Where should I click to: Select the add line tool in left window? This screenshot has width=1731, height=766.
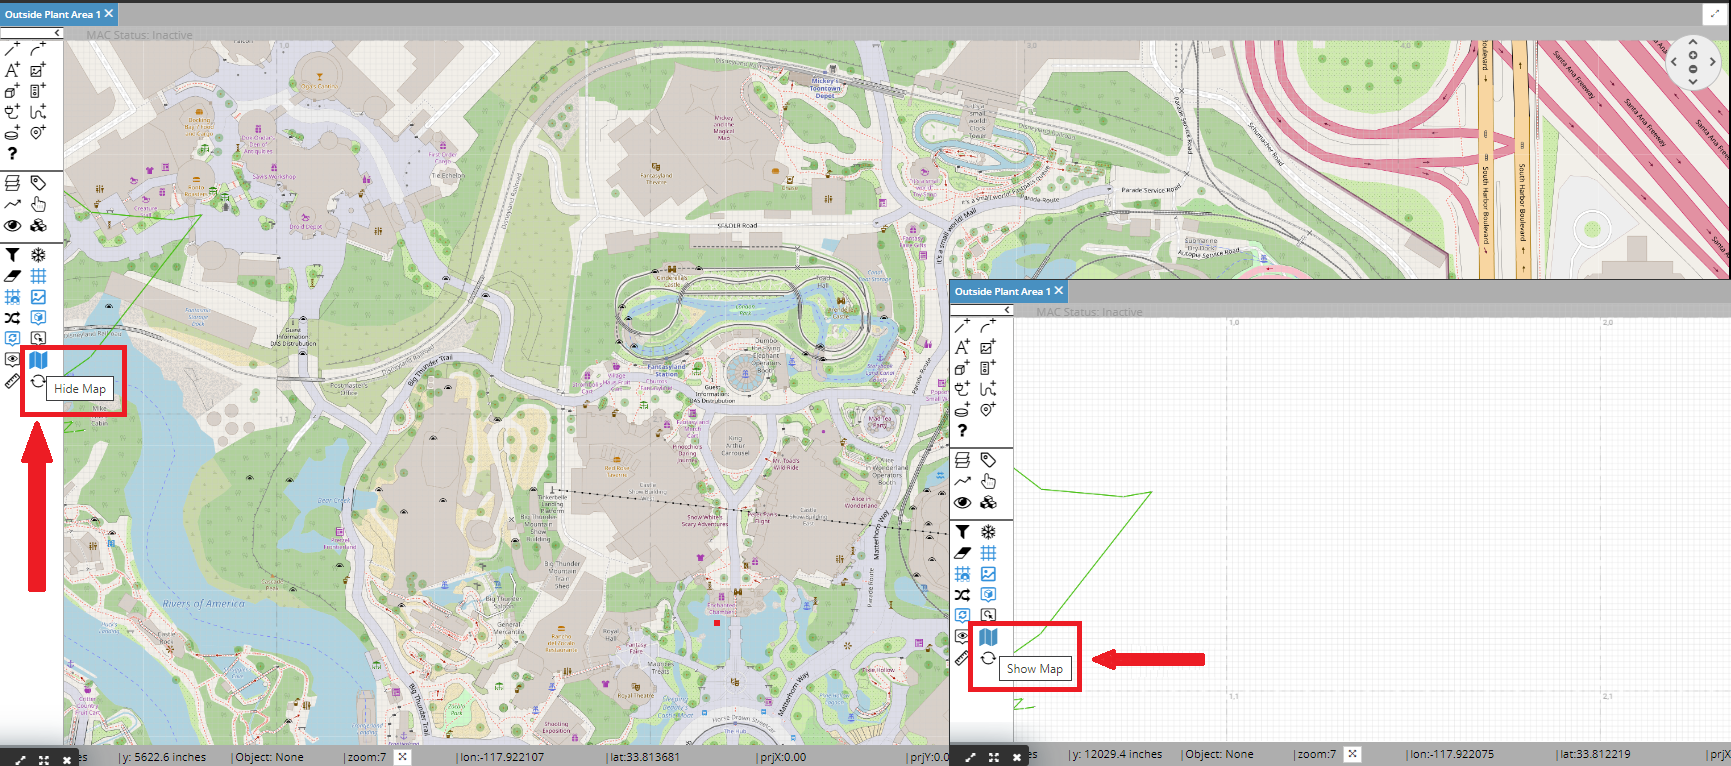(x=12, y=49)
